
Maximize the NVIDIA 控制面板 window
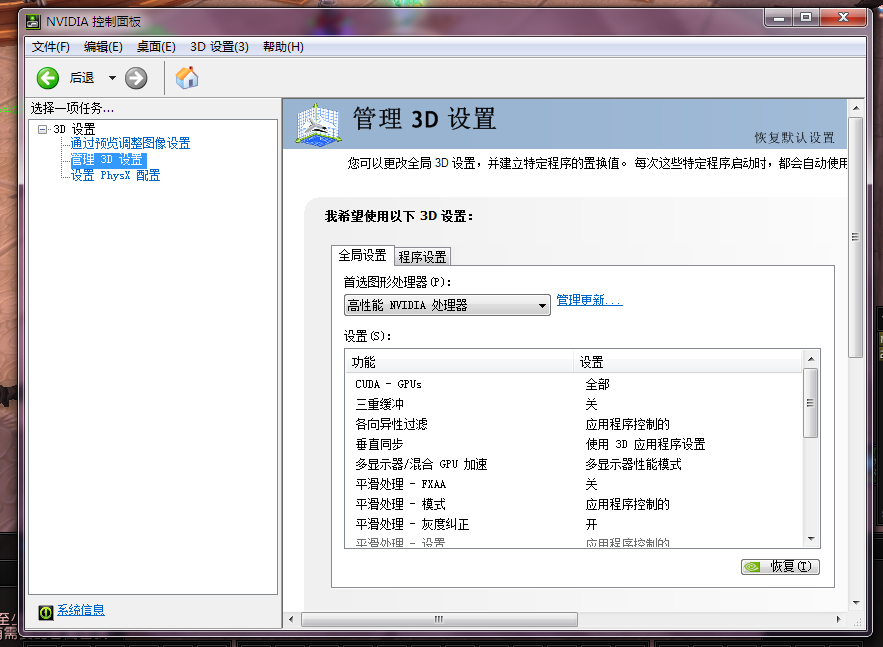pyautogui.click(x=806, y=17)
